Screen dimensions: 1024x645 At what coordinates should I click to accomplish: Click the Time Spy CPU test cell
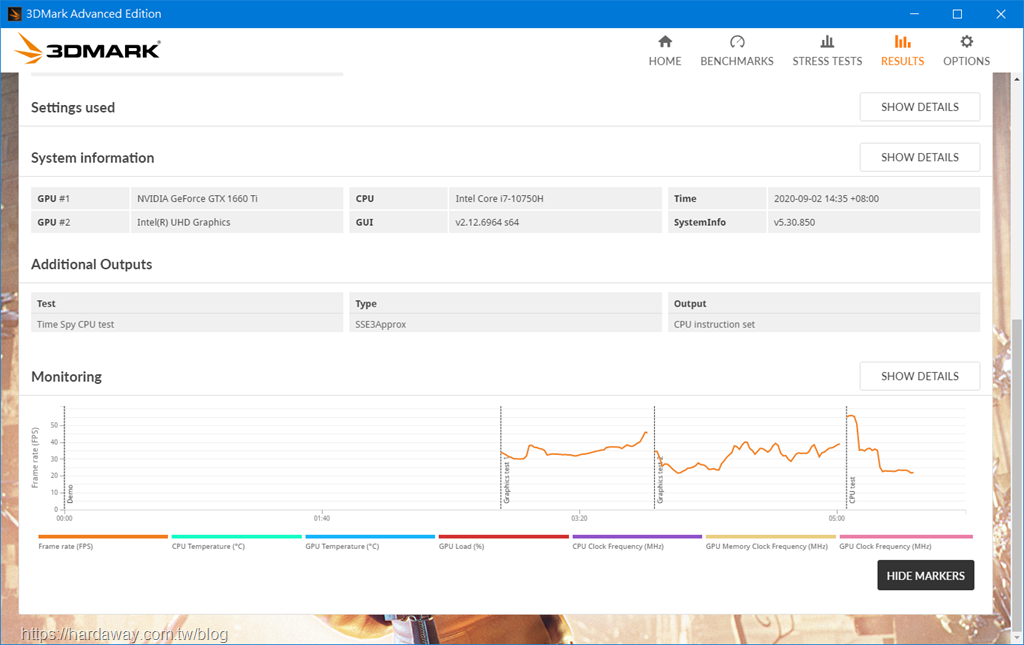[187, 324]
